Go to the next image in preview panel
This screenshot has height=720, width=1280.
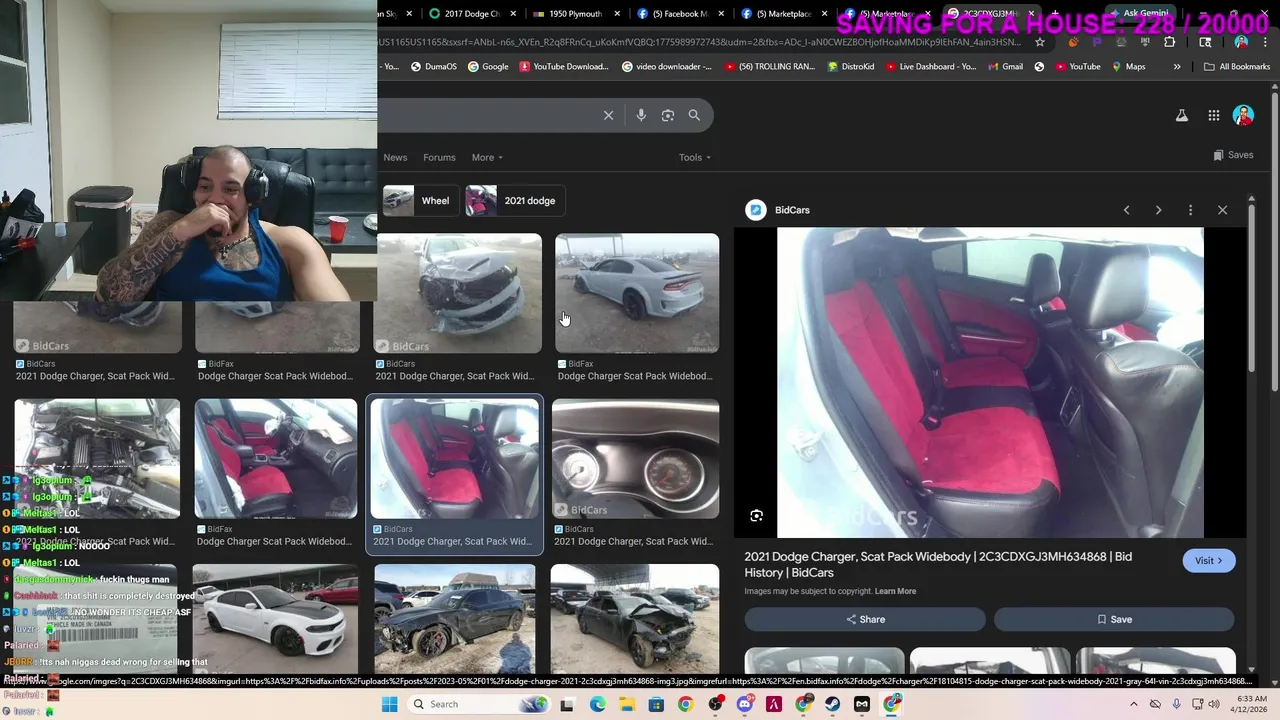[x=1158, y=210]
